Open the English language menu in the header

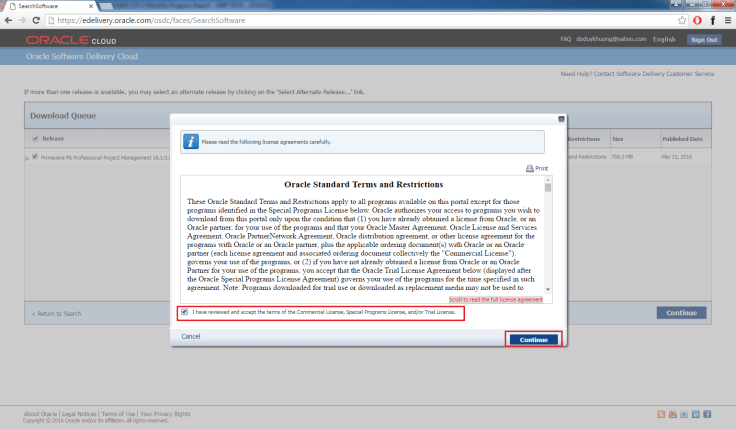663,40
